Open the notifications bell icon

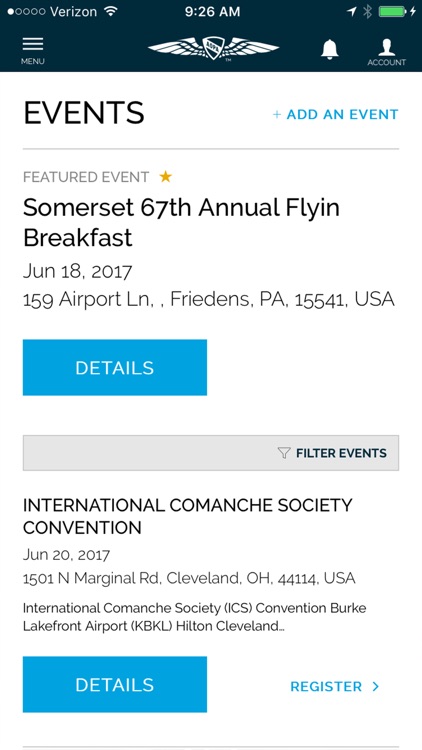[x=330, y=49]
